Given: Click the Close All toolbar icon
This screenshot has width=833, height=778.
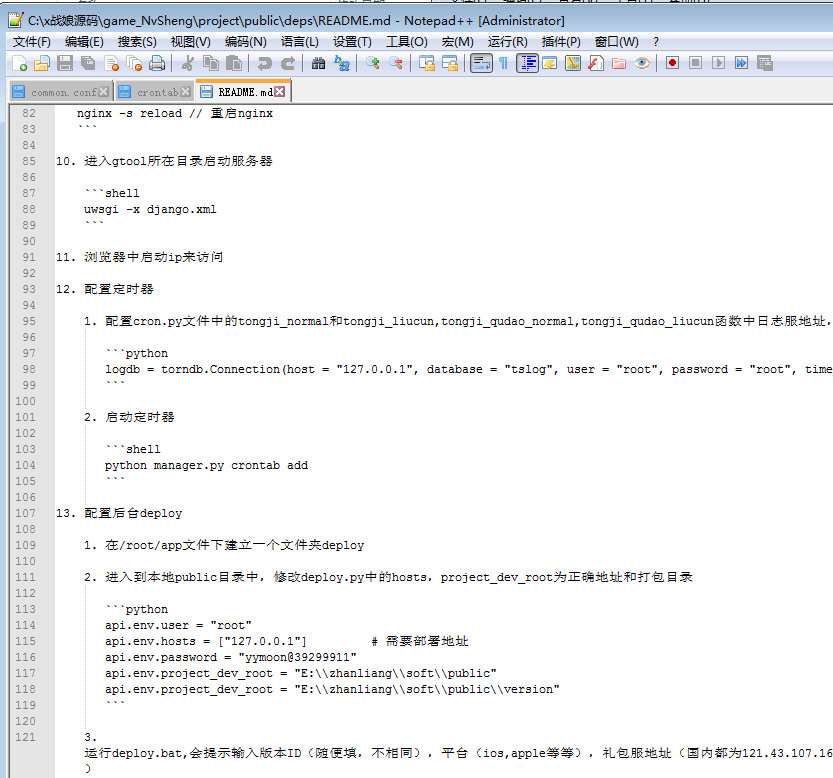Looking at the screenshot, I should point(134,63).
